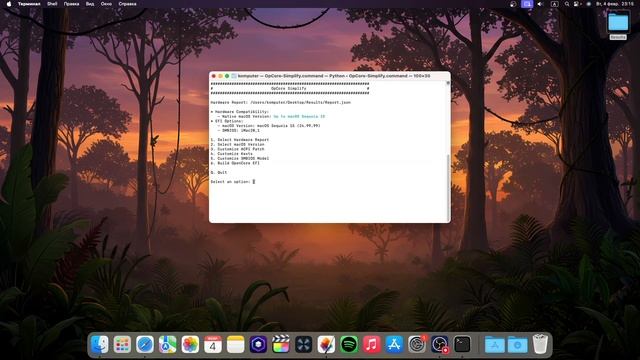Open System Settings with update badge
Screen dimensions: 640x360
[x=417, y=344]
